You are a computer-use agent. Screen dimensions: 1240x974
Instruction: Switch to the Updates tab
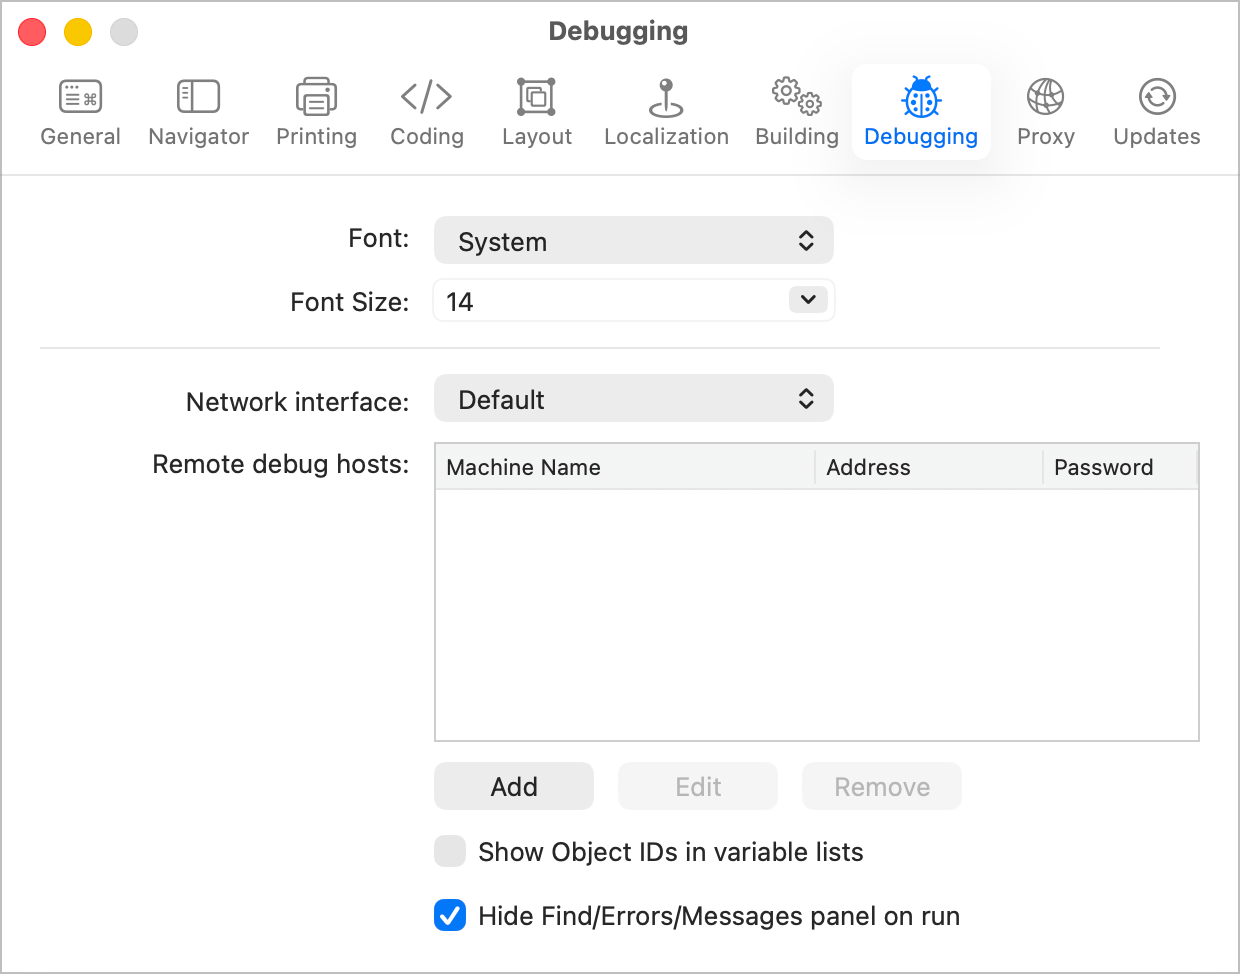(x=1156, y=110)
